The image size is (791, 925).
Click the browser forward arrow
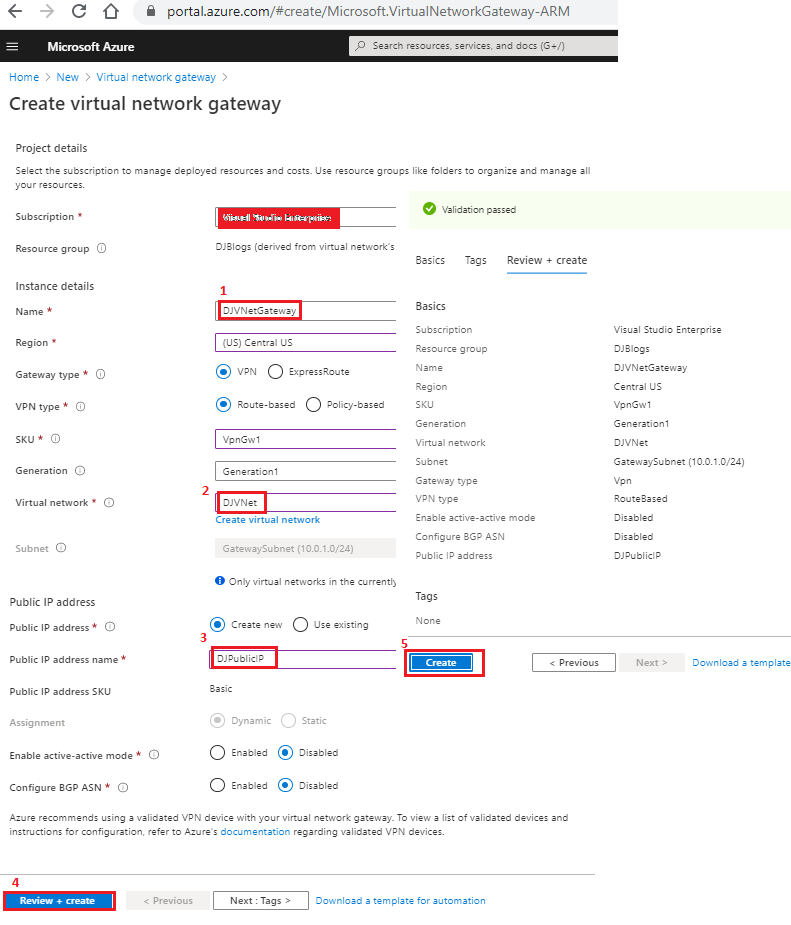click(x=47, y=11)
